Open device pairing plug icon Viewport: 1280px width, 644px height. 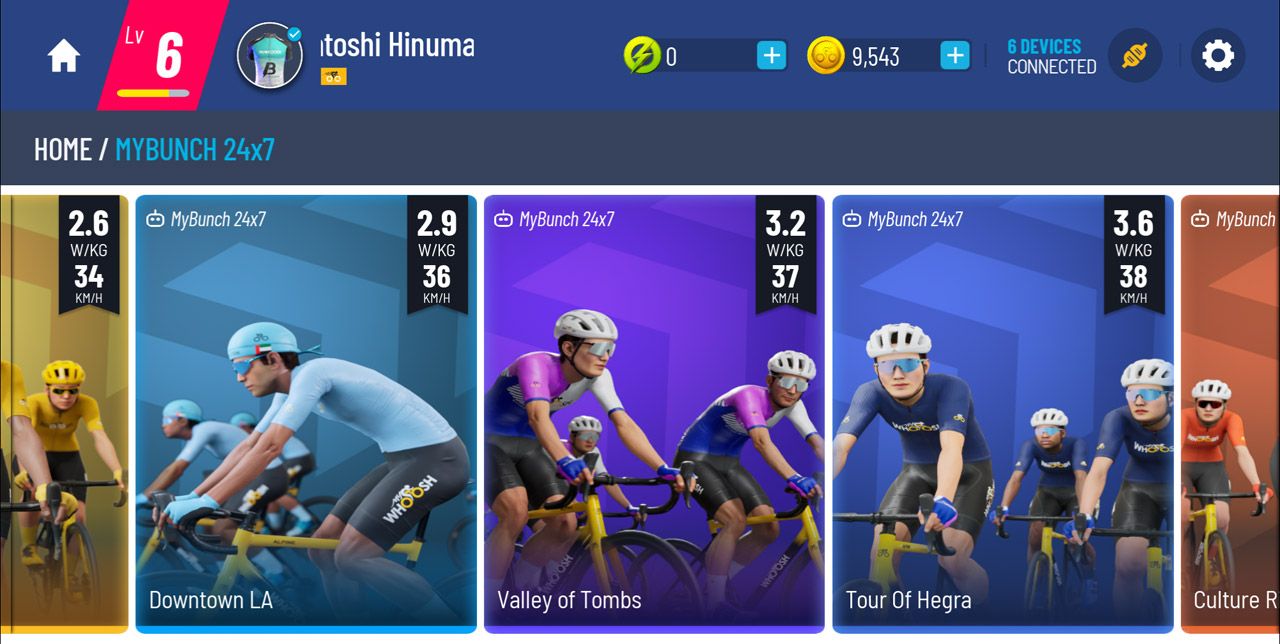coord(1135,56)
